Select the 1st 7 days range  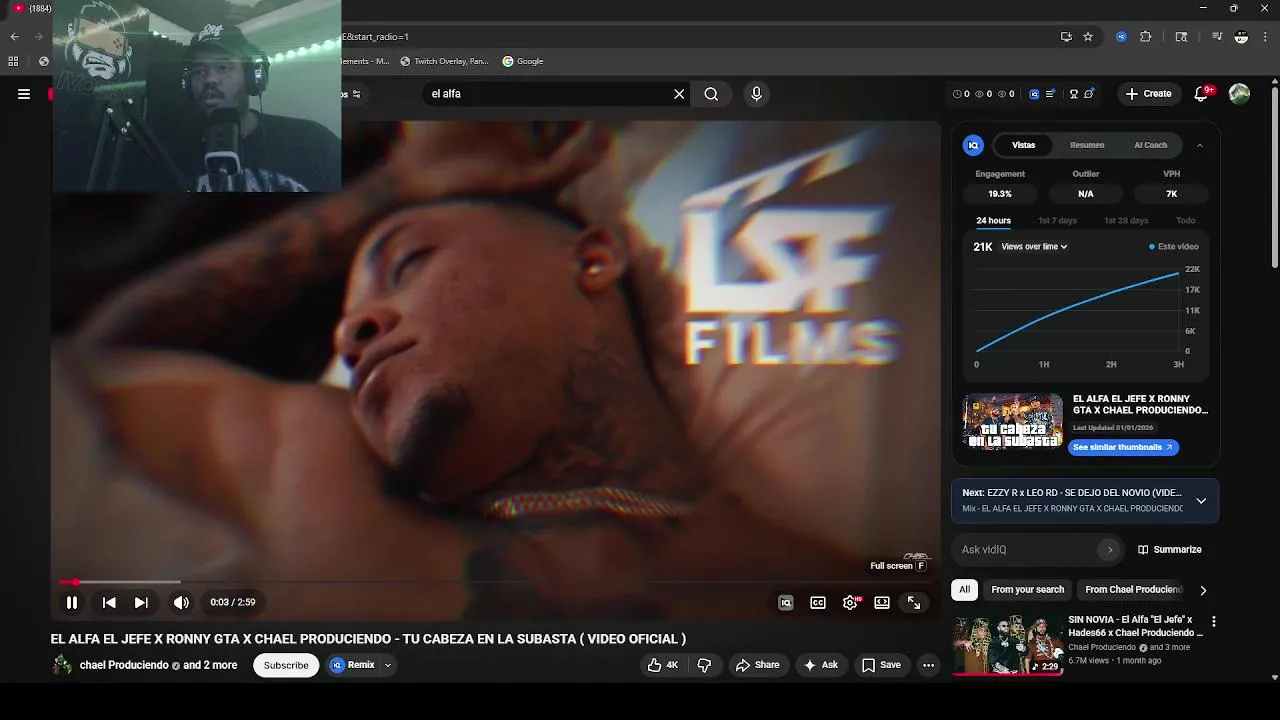click(x=1057, y=220)
